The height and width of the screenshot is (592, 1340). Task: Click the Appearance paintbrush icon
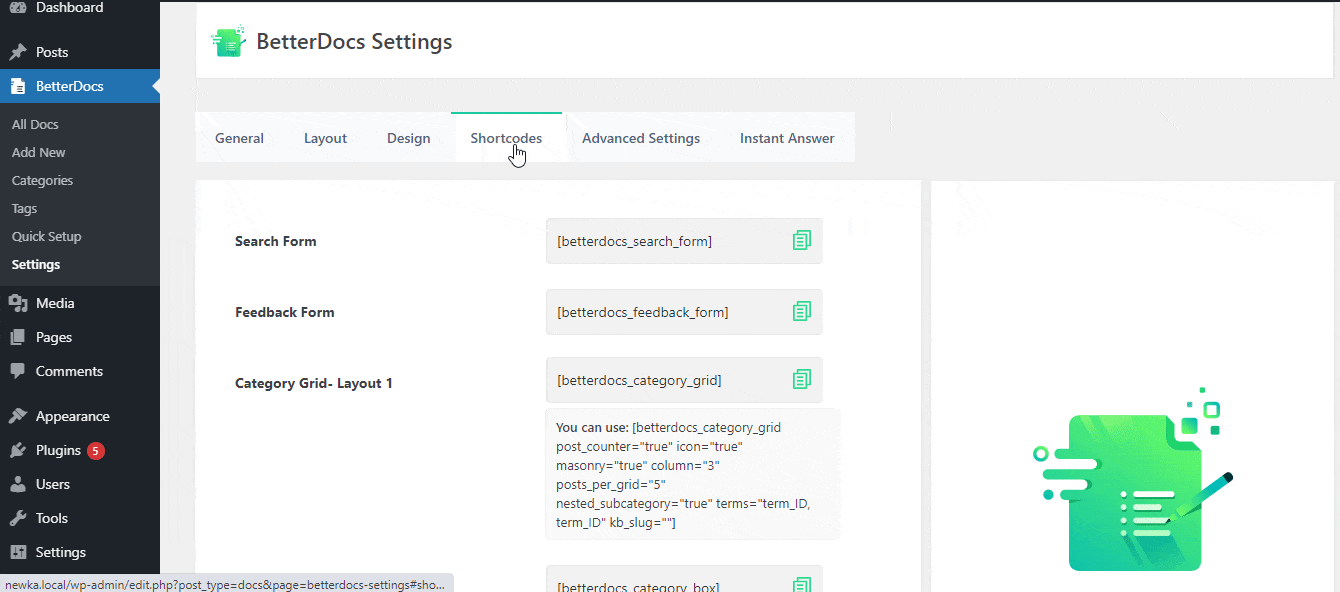tap(18, 416)
